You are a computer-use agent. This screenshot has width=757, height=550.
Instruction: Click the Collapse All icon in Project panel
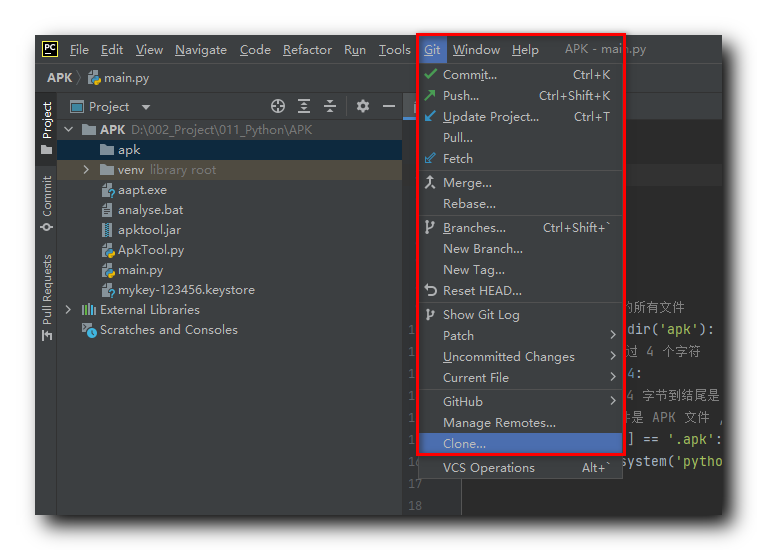click(x=330, y=106)
